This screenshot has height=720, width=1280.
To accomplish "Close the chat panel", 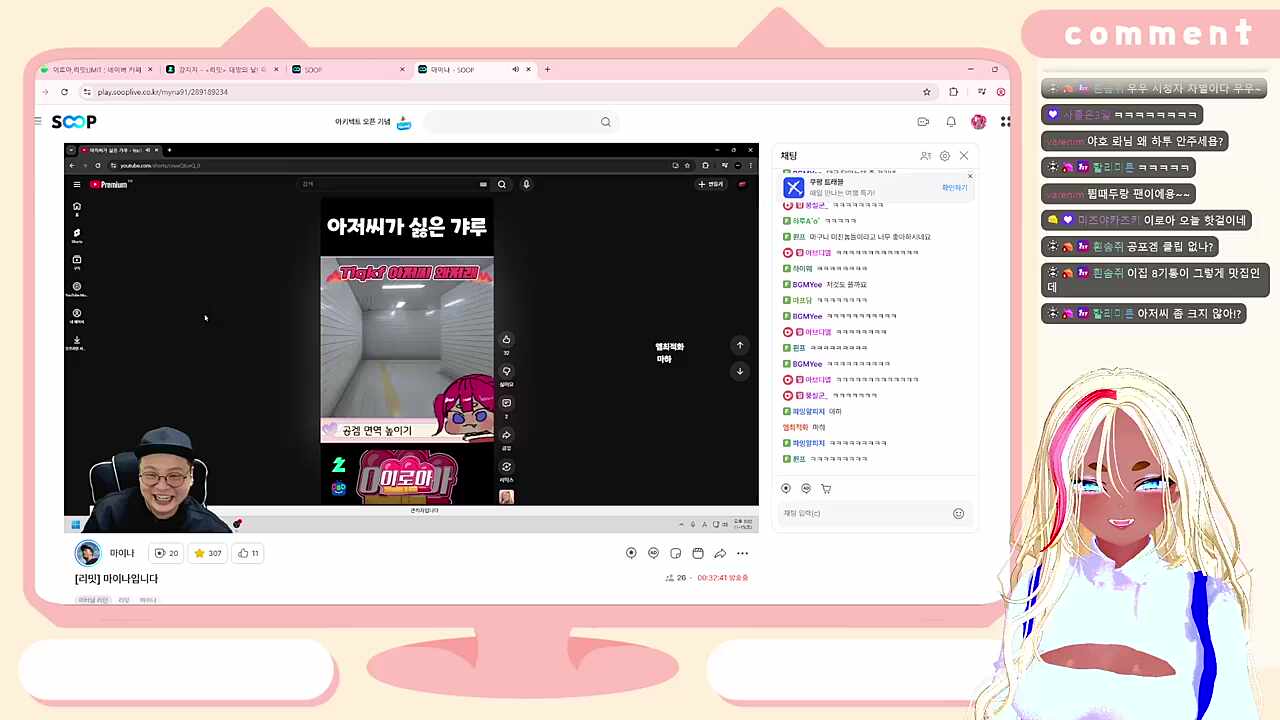I will [x=964, y=156].
